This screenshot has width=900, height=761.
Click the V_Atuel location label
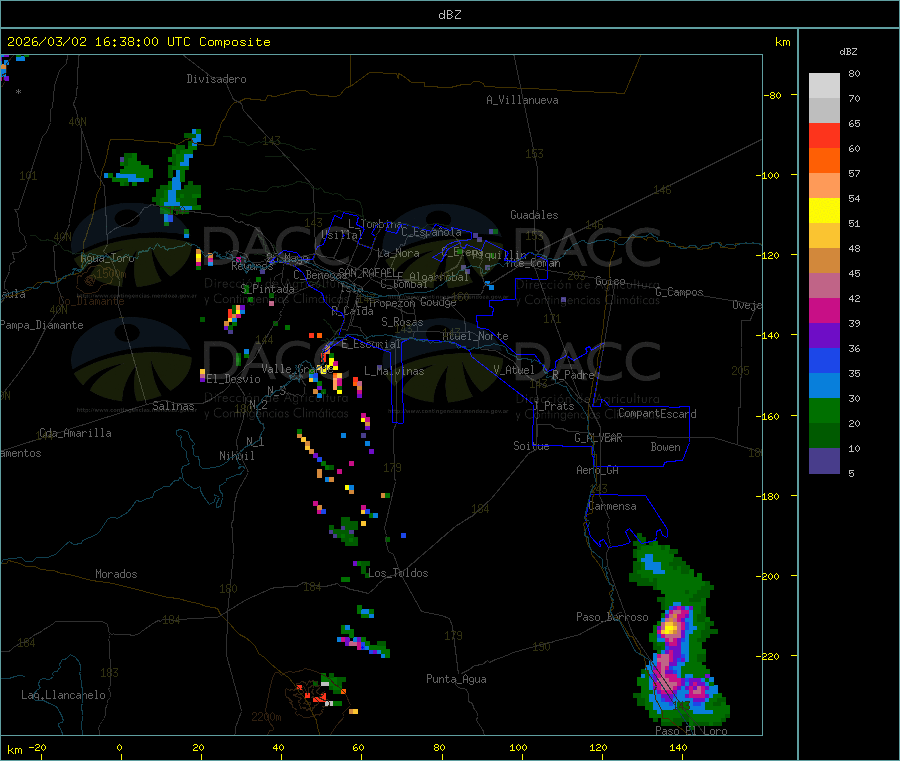514,370
